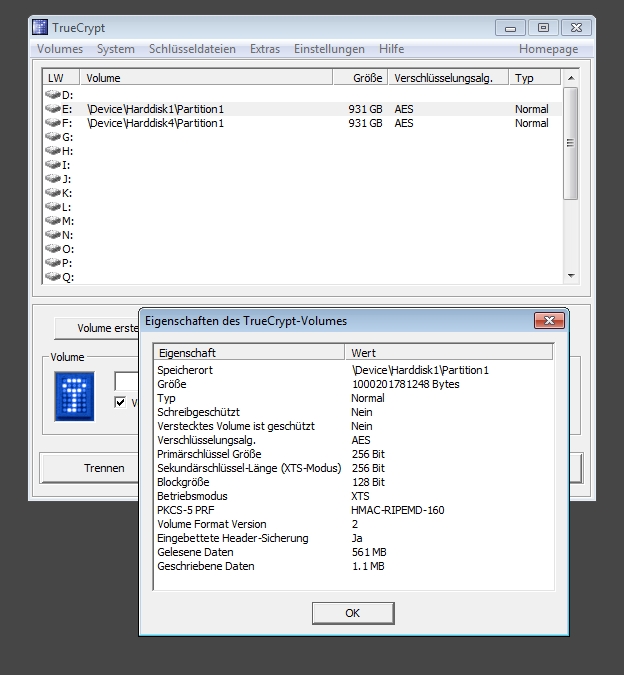Open the Hilfe menu

click(x=391, y=49)
